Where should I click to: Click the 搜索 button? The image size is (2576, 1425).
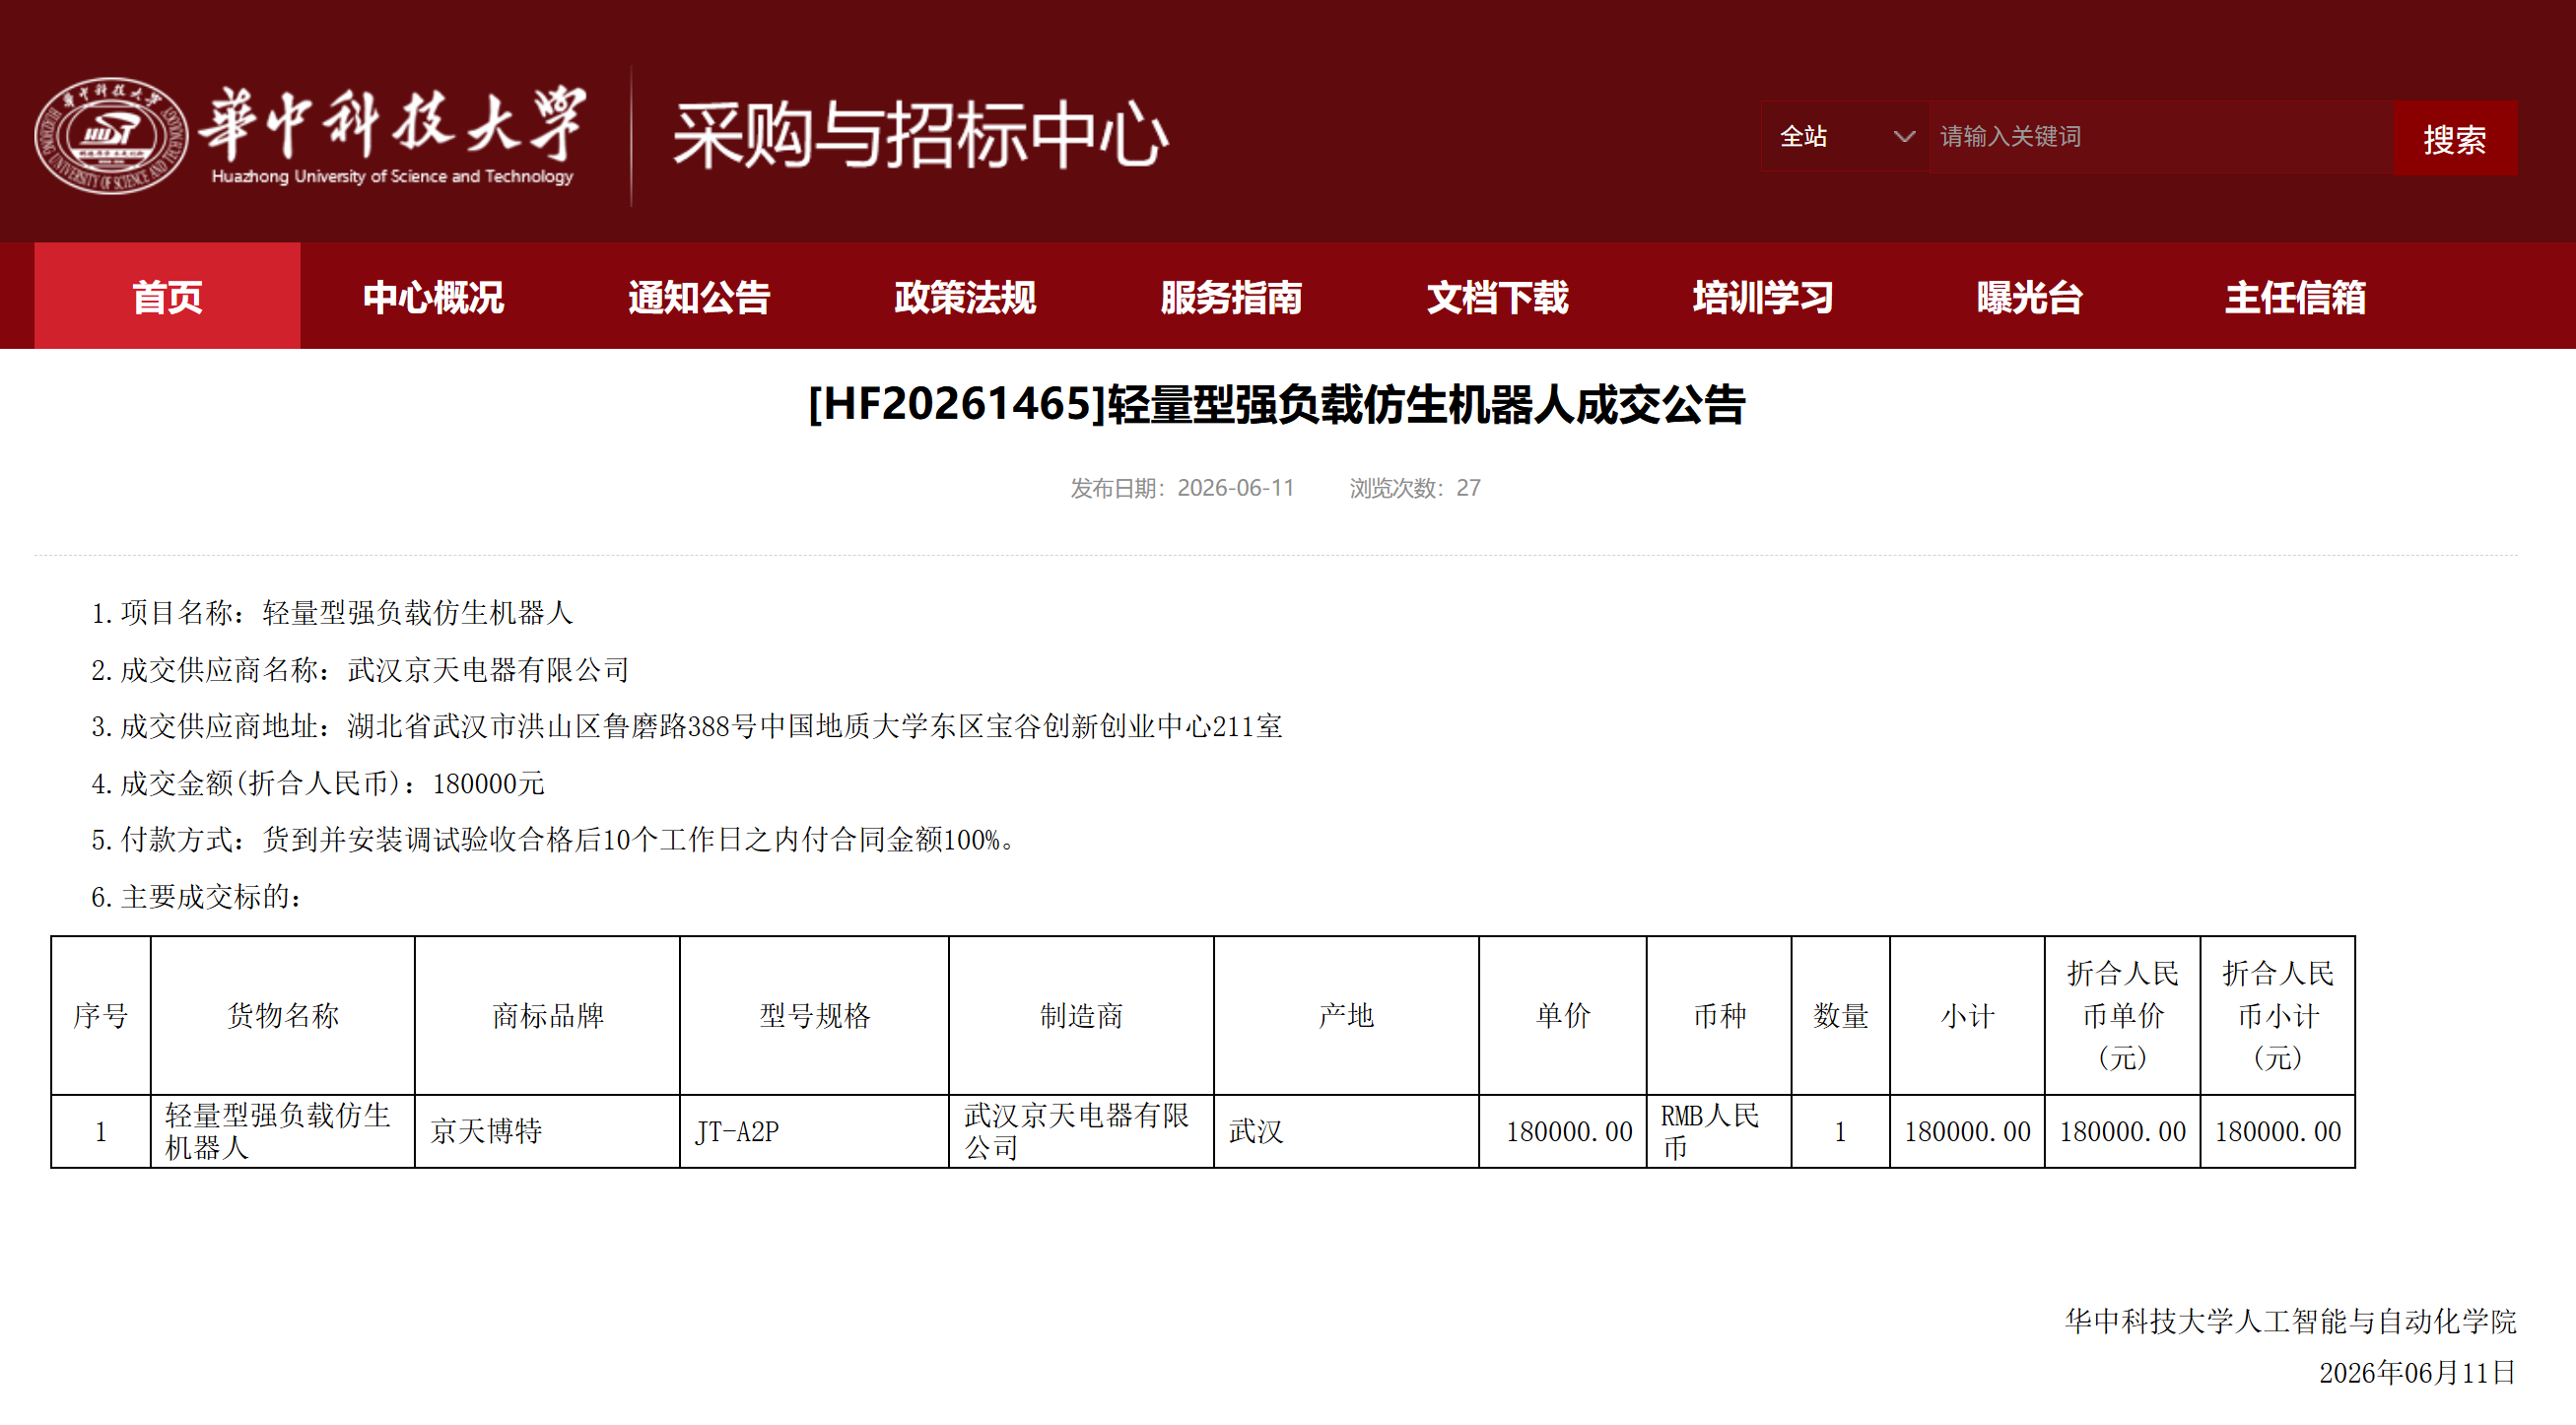click(x=2455, y=138)
